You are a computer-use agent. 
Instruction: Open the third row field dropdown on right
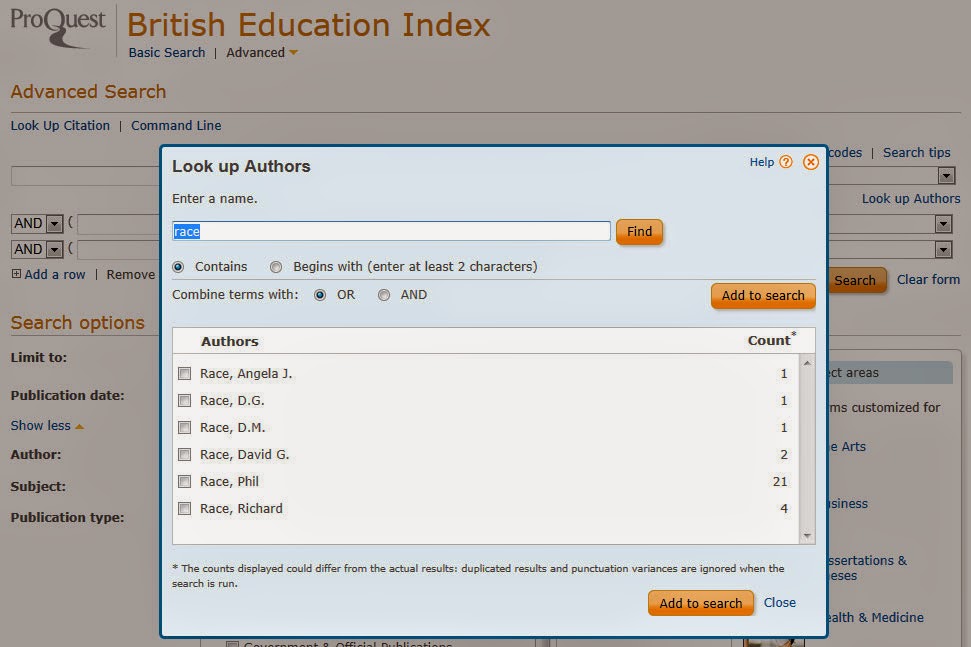(943, 250)
